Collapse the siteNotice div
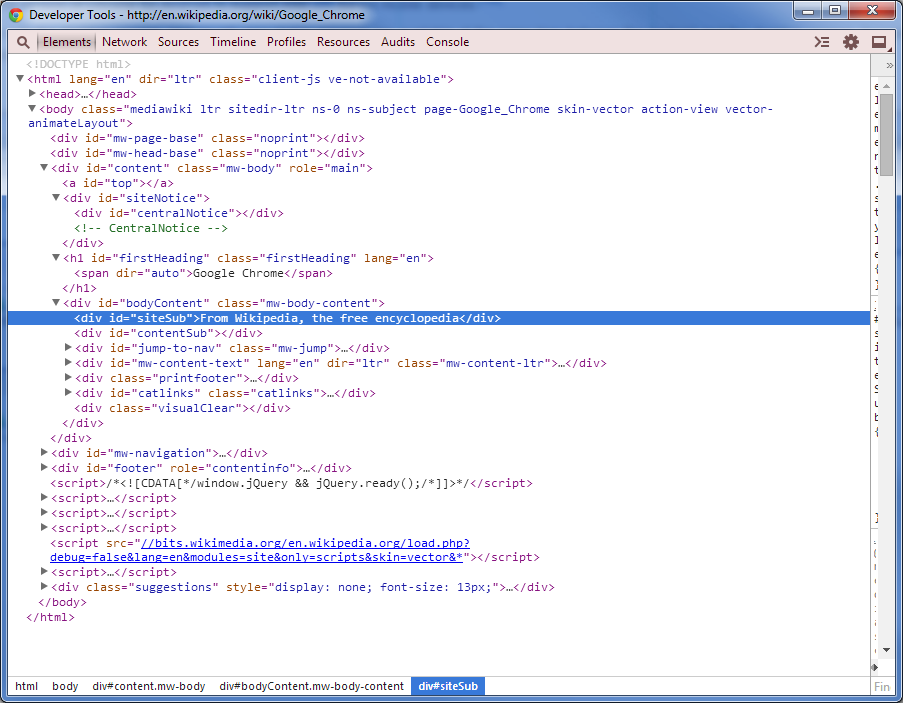 pos(56,197)
